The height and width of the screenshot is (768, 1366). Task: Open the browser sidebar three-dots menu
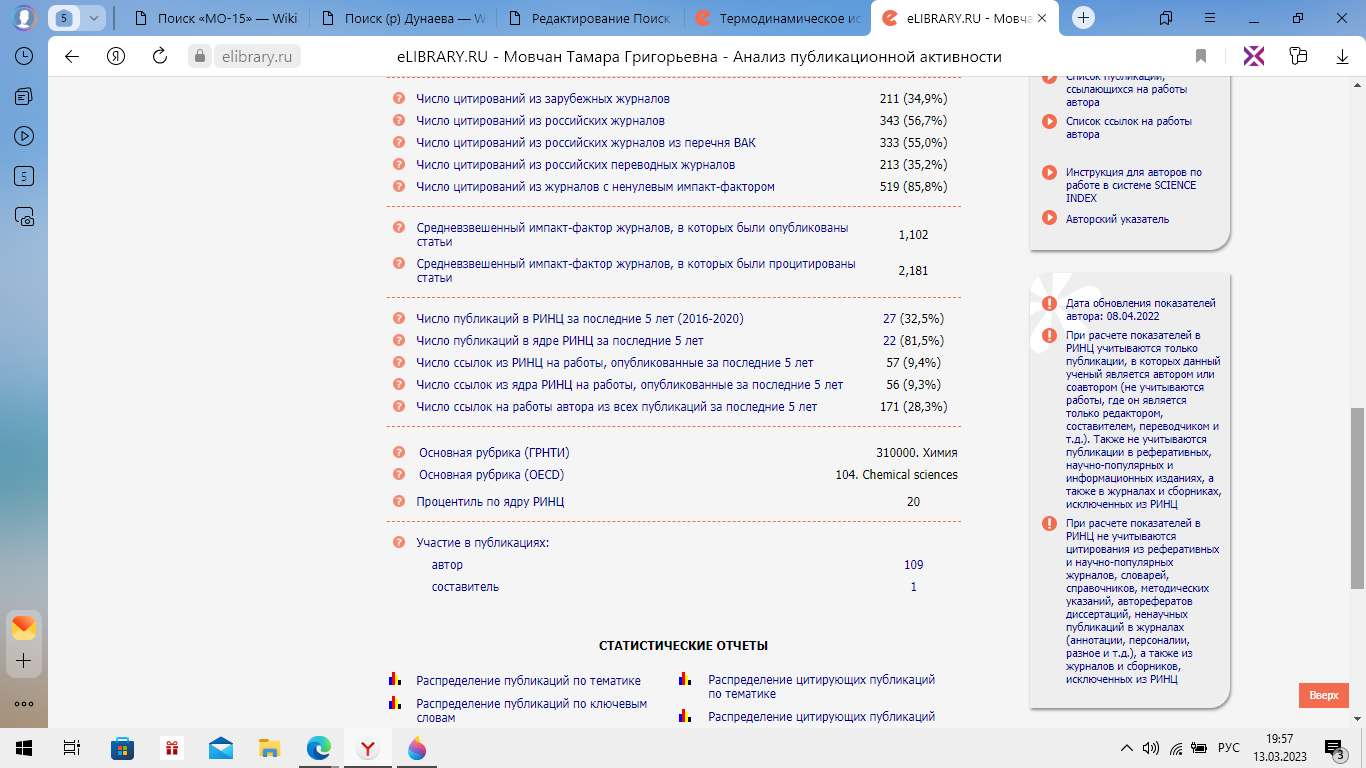(x=24, y=703)
